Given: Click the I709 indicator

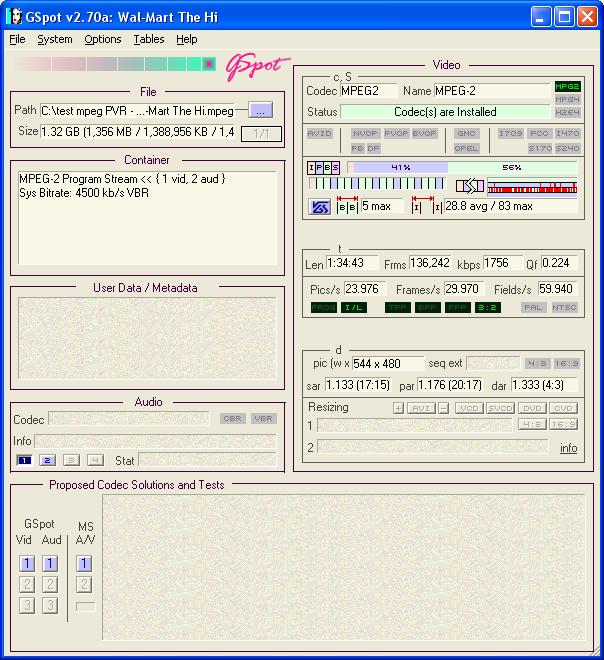Looking at the screenshot, I should click(x=511, y=133).
